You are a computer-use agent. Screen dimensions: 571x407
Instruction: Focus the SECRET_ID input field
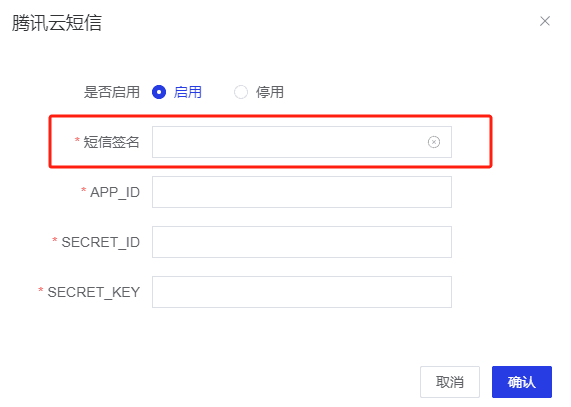[302, 242]
